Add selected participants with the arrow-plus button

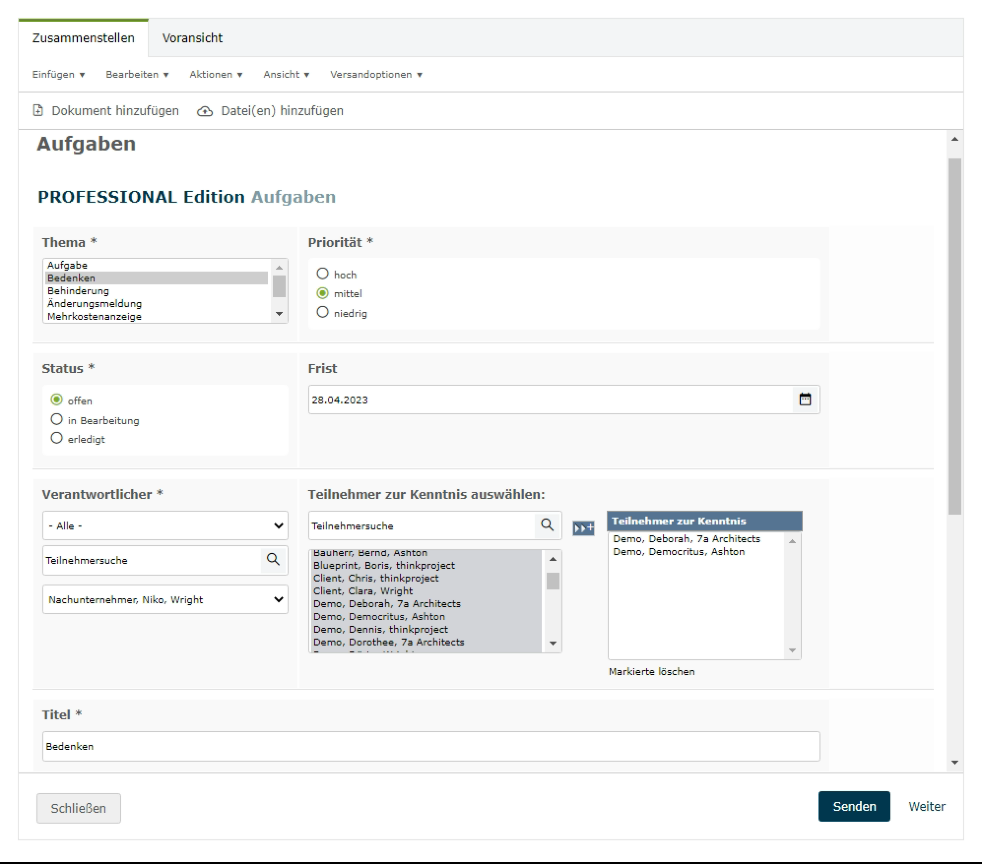[x=583, y=528]
